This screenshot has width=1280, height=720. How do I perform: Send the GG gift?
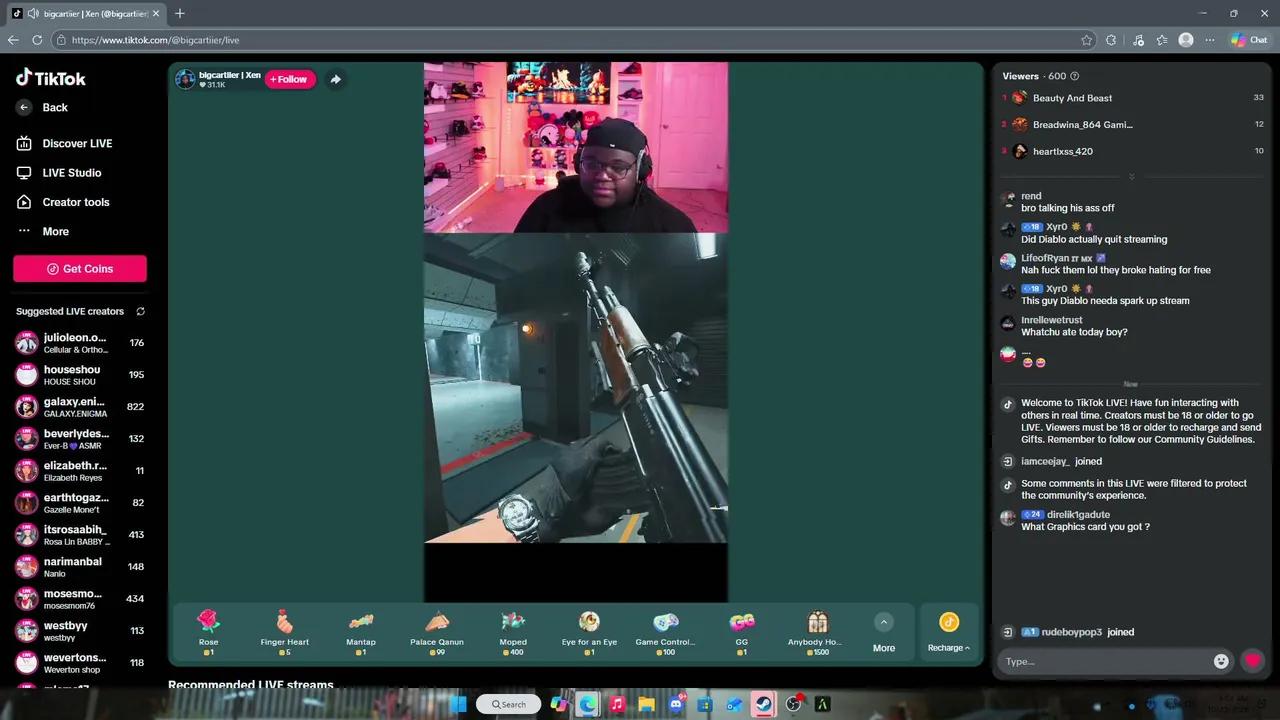[742, 632]
